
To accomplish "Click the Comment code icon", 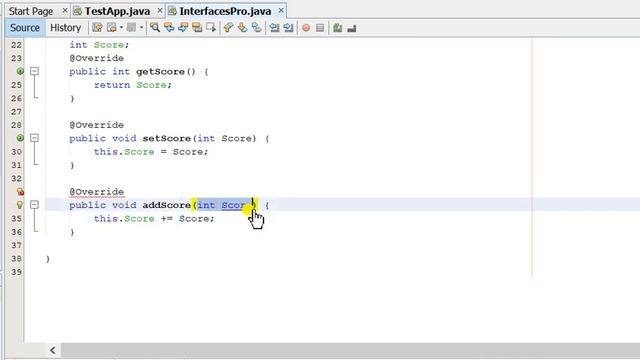I will 338,28.
